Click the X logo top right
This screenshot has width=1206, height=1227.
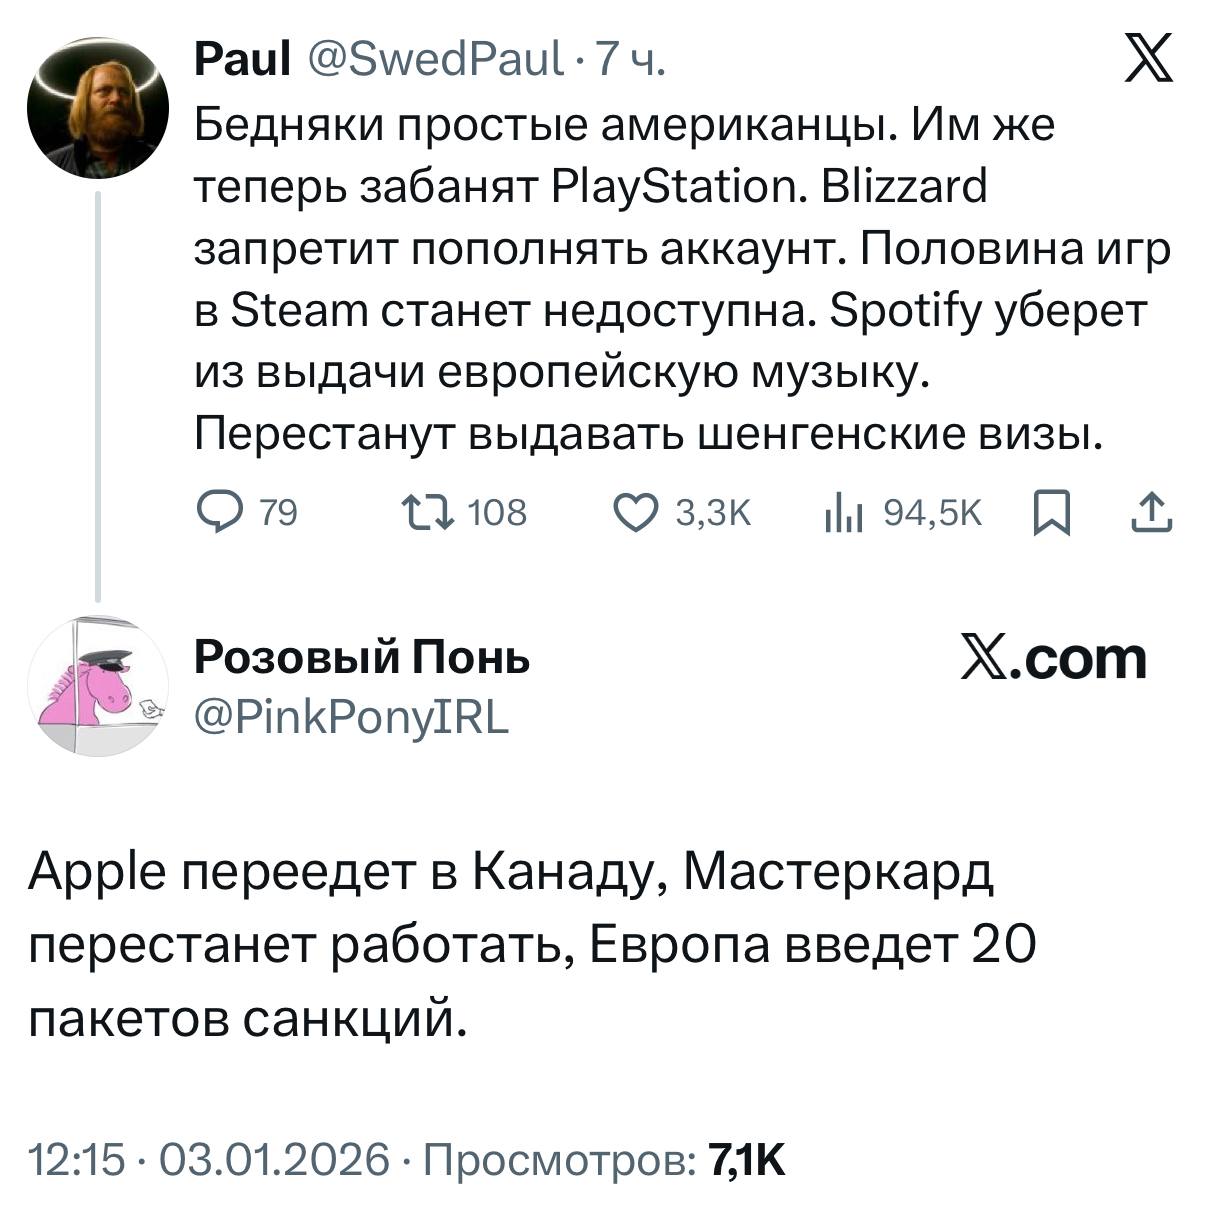point(1149,58)
